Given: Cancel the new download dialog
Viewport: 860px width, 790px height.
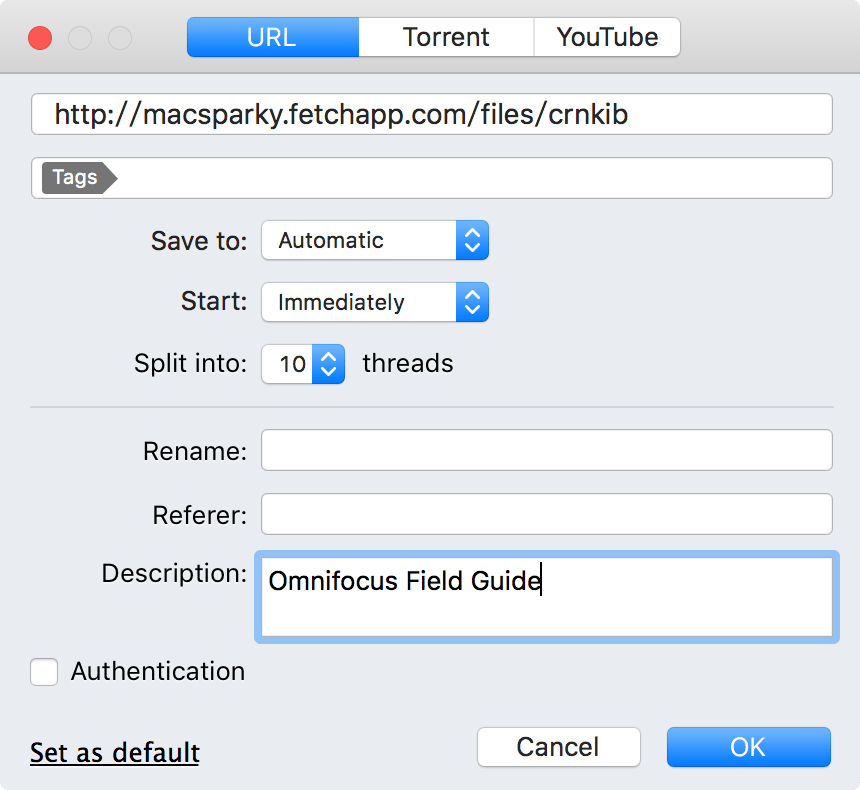Looking at the screenshot, I should click(x=558, y=747).
